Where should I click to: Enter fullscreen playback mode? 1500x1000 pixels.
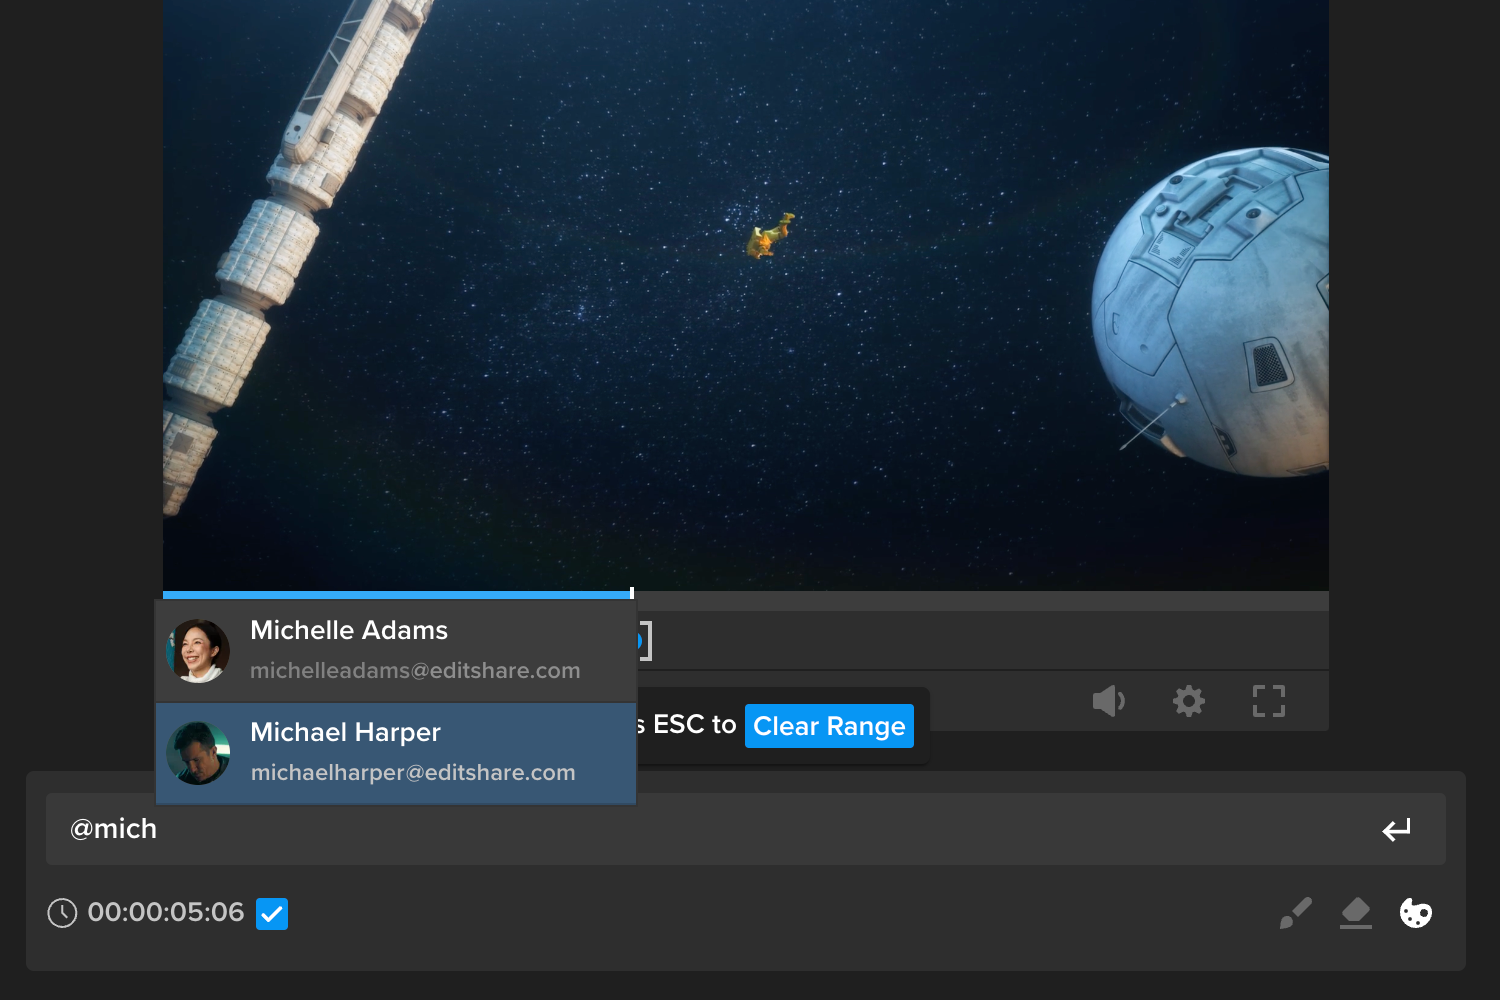click(1268, 701)
